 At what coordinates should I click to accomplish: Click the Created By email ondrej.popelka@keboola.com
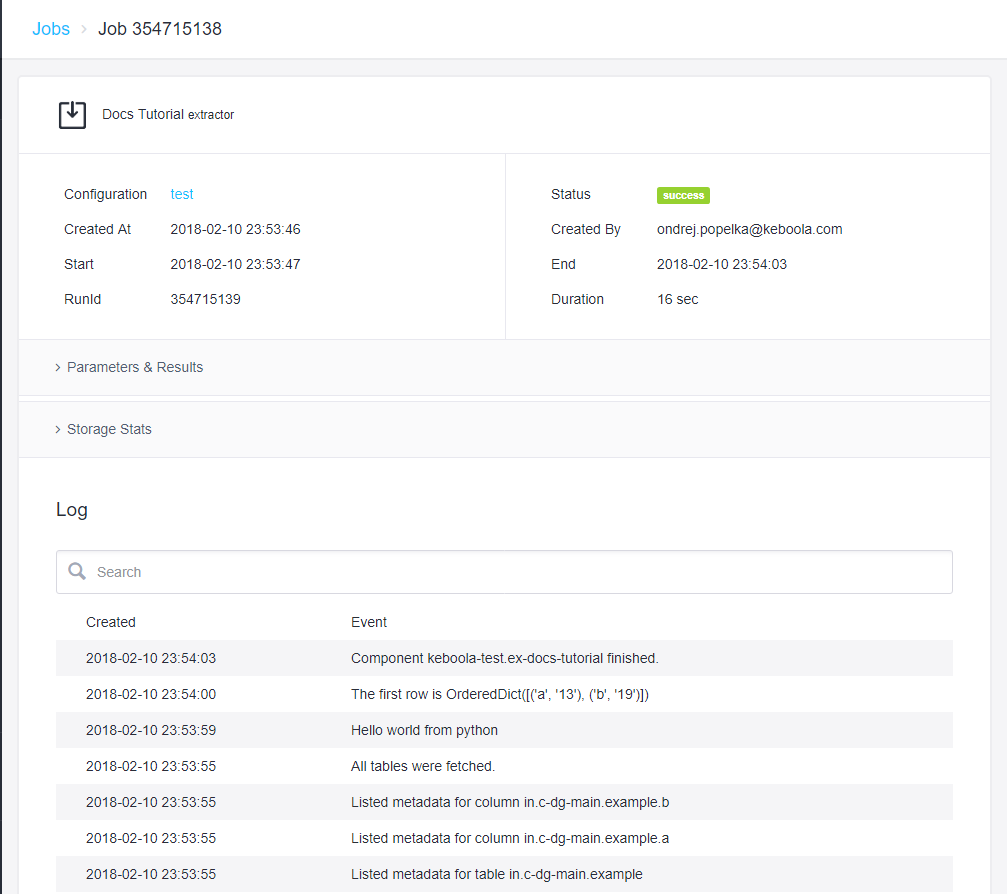coord(749,229)
